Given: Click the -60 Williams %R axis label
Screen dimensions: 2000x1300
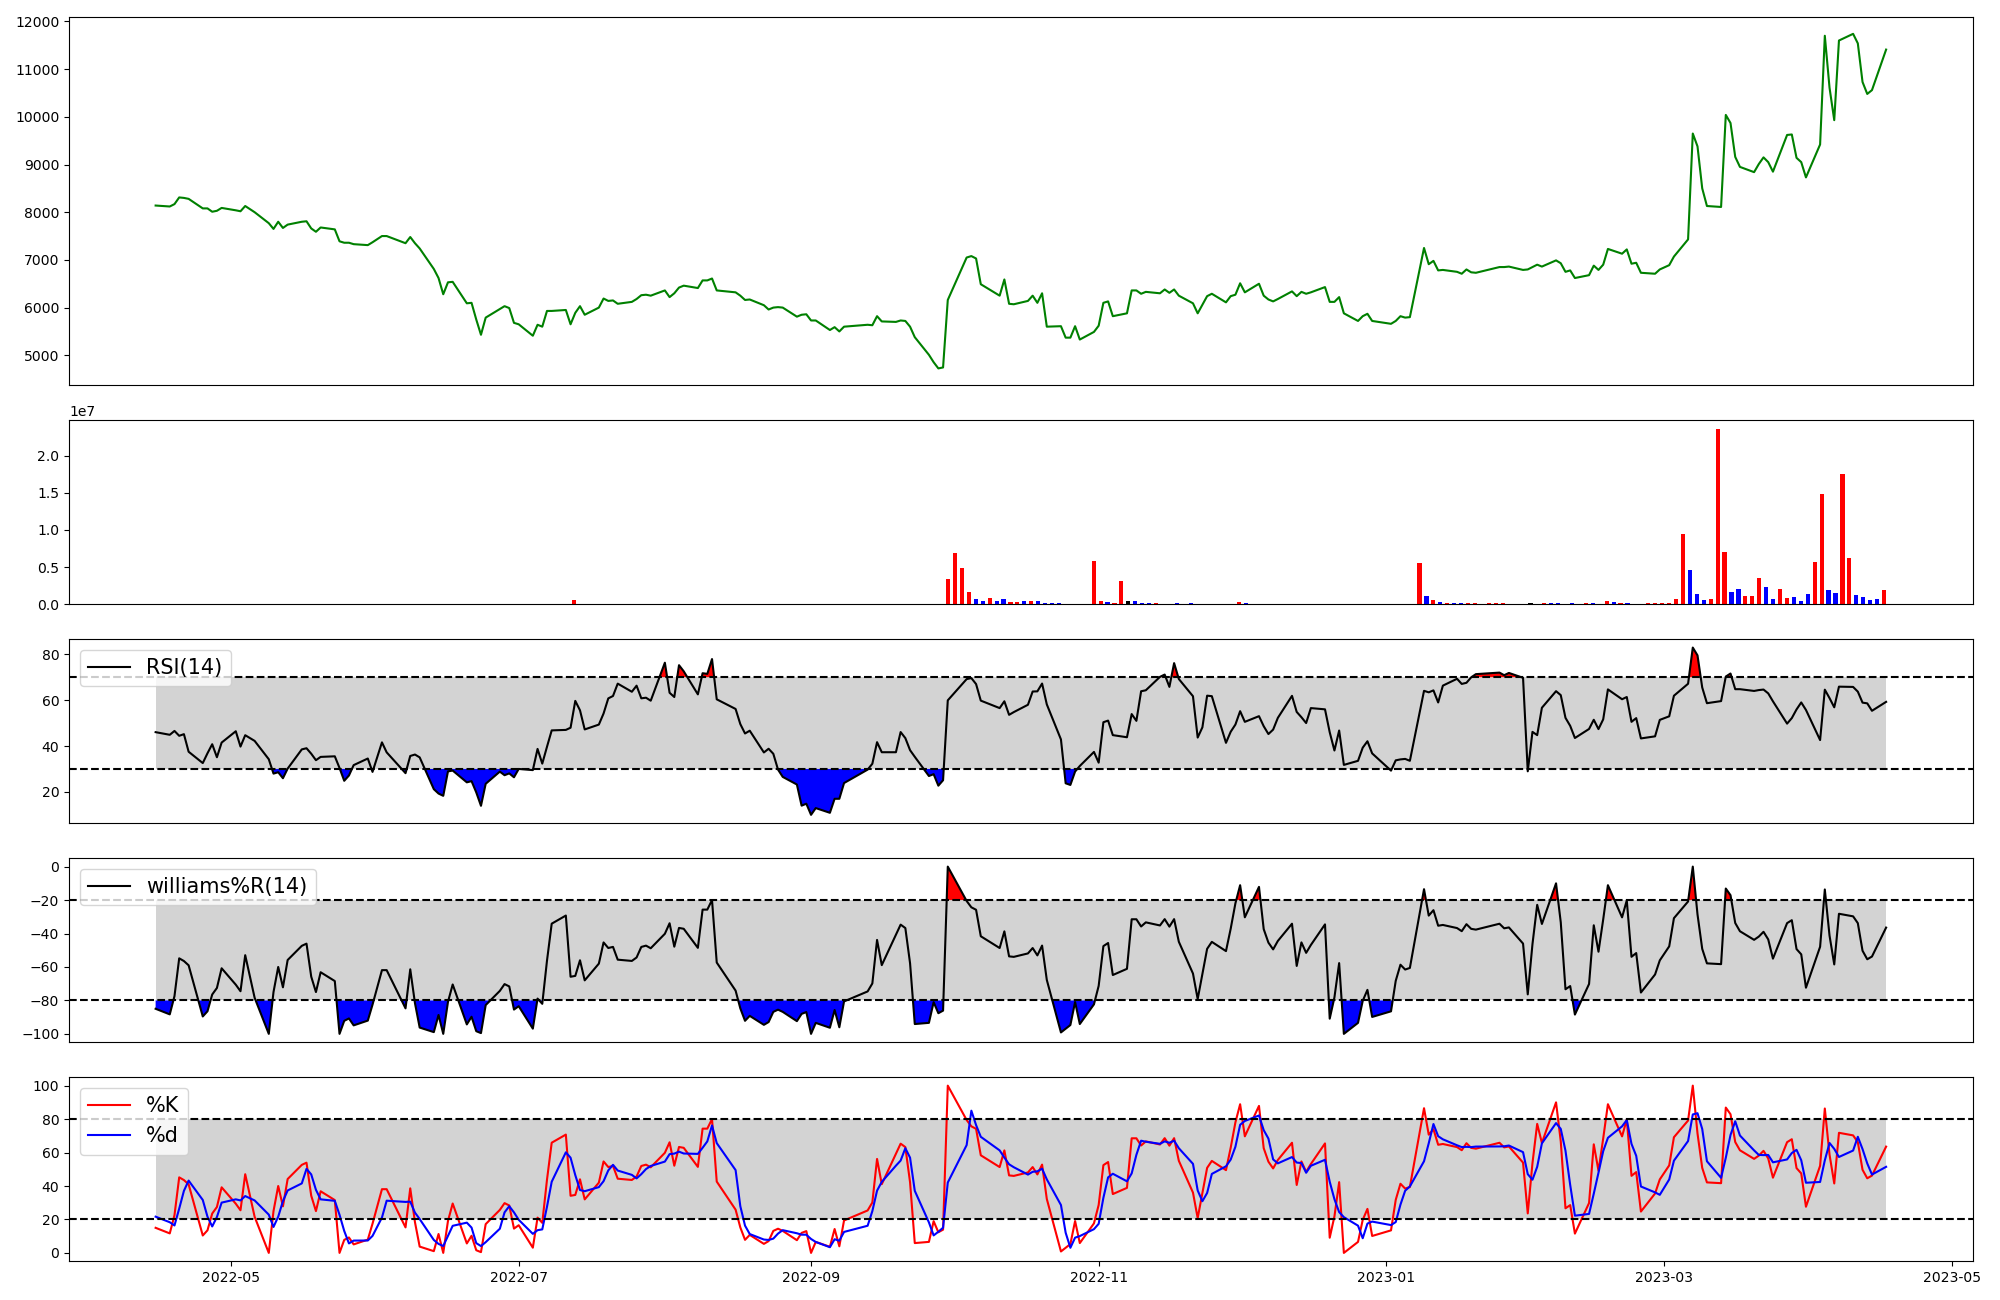Looking at the screenshot, I should [x=45, y=967].
